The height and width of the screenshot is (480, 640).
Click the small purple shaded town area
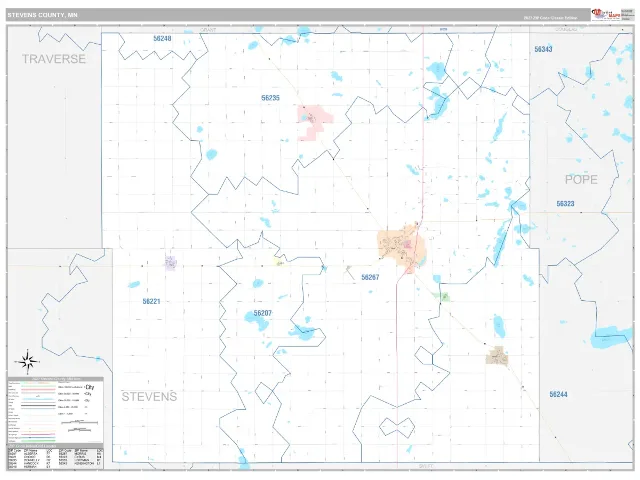[170, 263]
